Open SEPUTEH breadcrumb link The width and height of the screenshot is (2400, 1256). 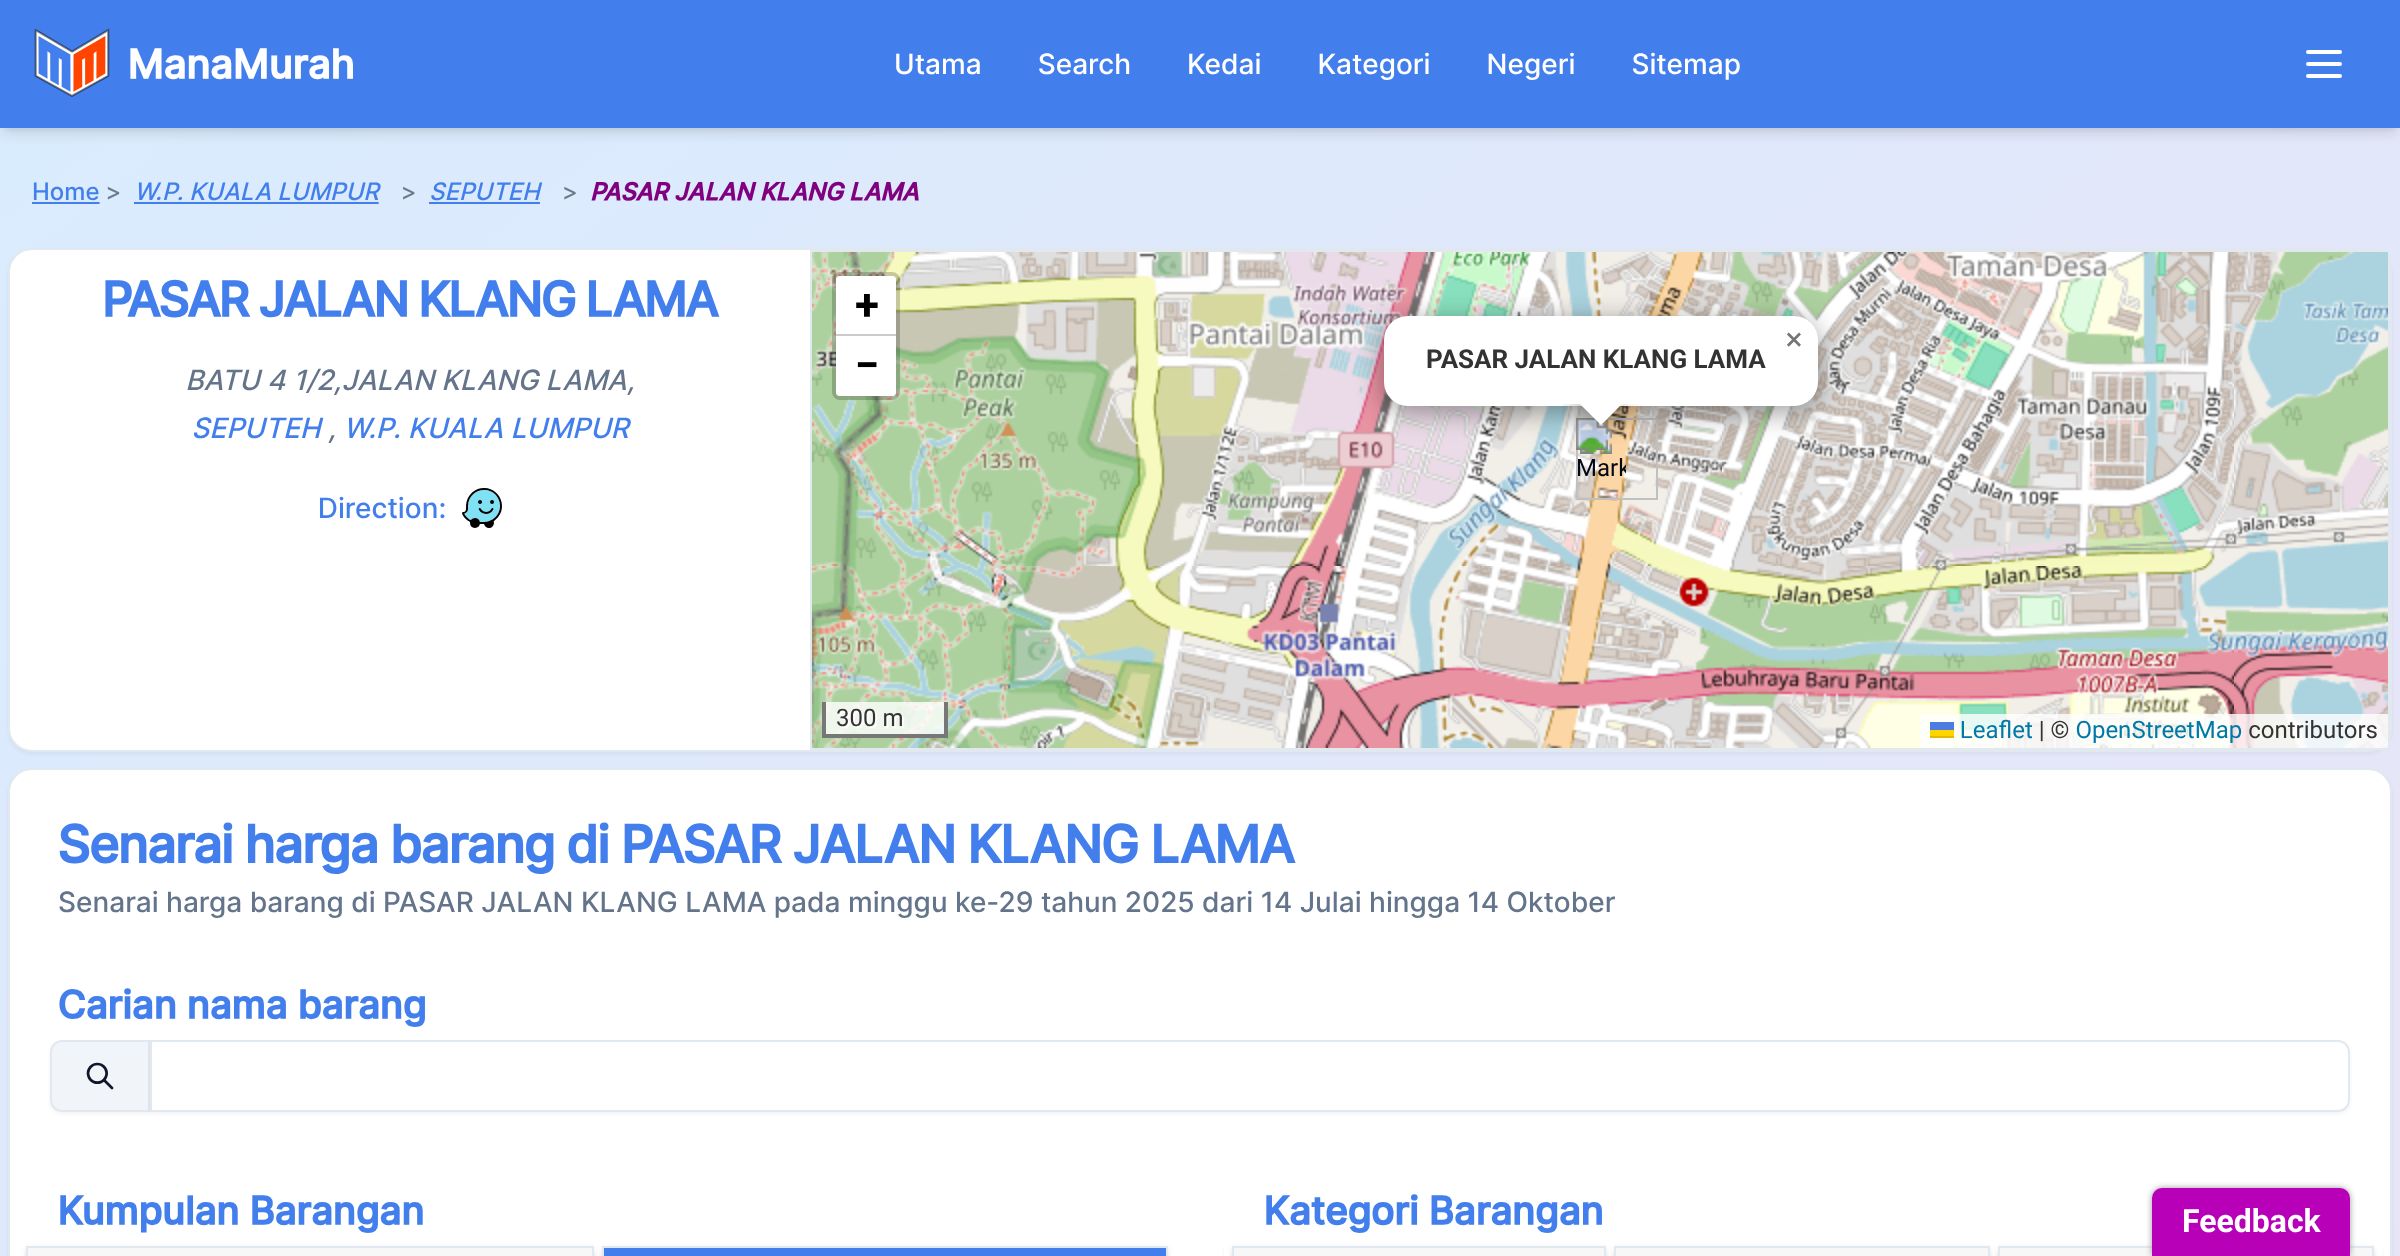coord(485,191)
